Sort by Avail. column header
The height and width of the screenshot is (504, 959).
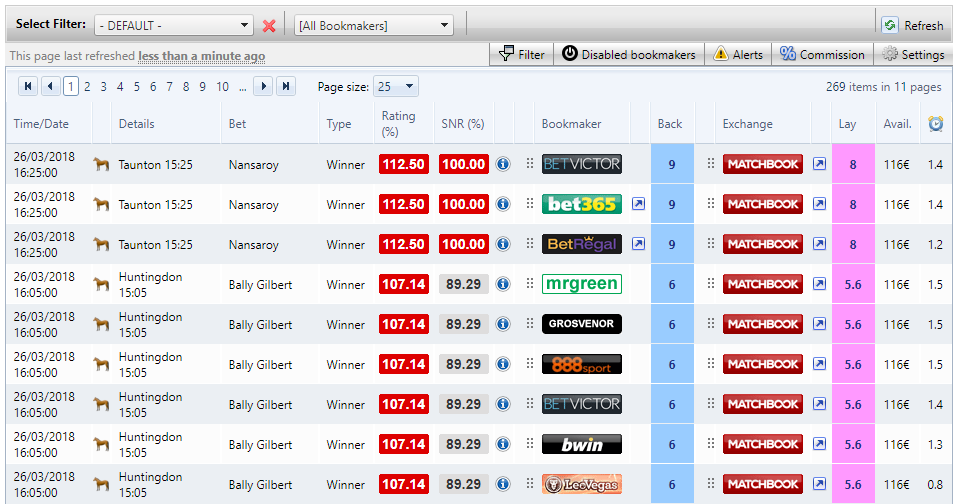coord(897,124)
